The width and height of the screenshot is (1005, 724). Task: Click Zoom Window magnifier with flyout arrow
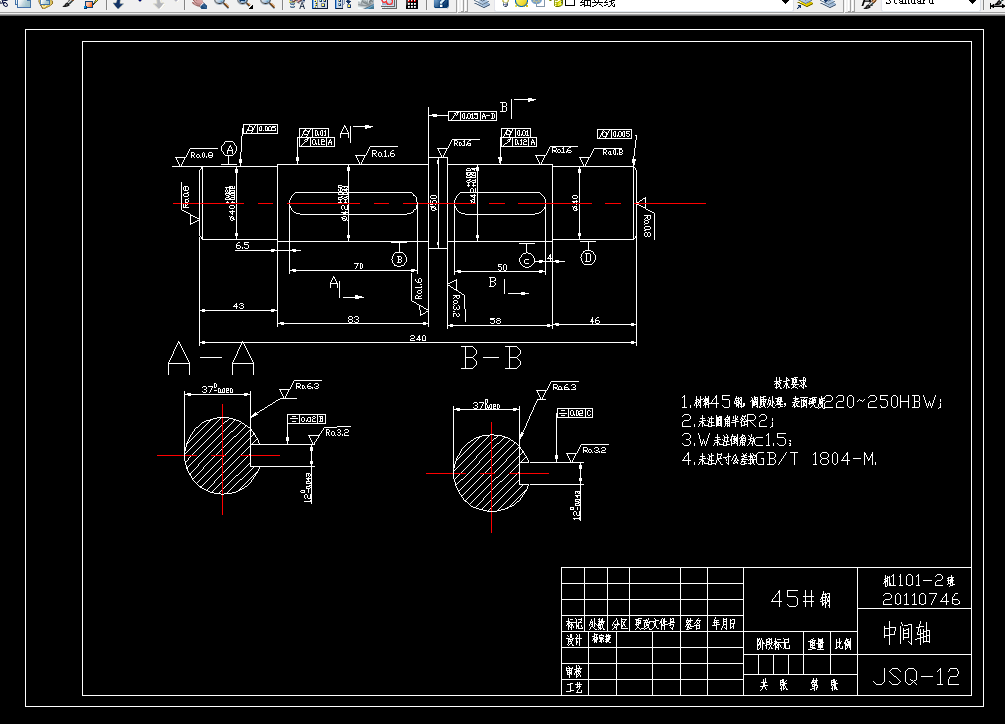tap(244, 3)
